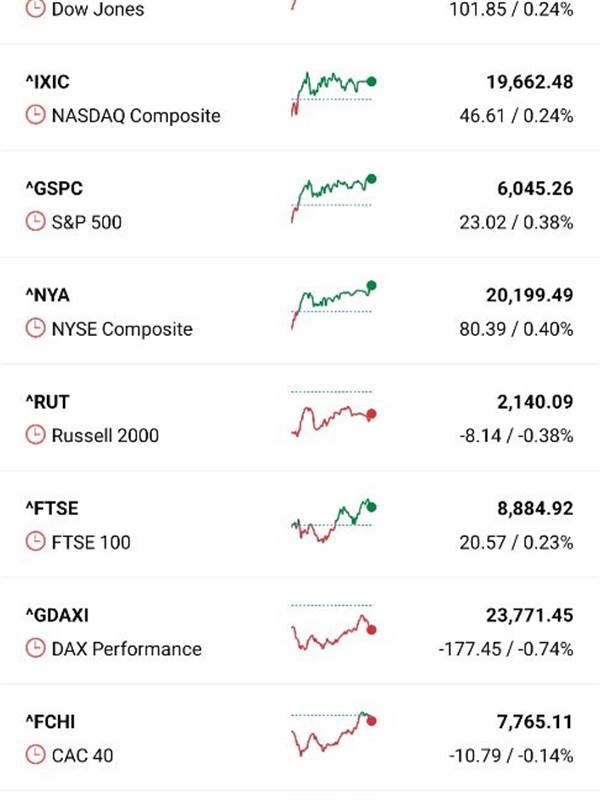The width and height of the screenshot is (600, 800).
Task: Open the ^GSPC sparkline chart
Action: click(x=334, y=198)
